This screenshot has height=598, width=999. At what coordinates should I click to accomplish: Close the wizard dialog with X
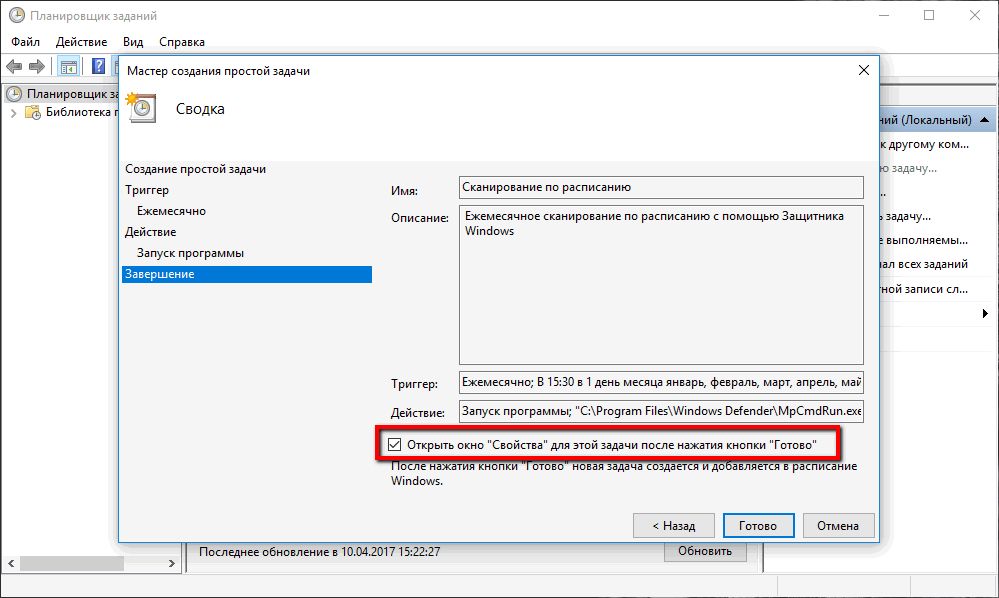864,70
